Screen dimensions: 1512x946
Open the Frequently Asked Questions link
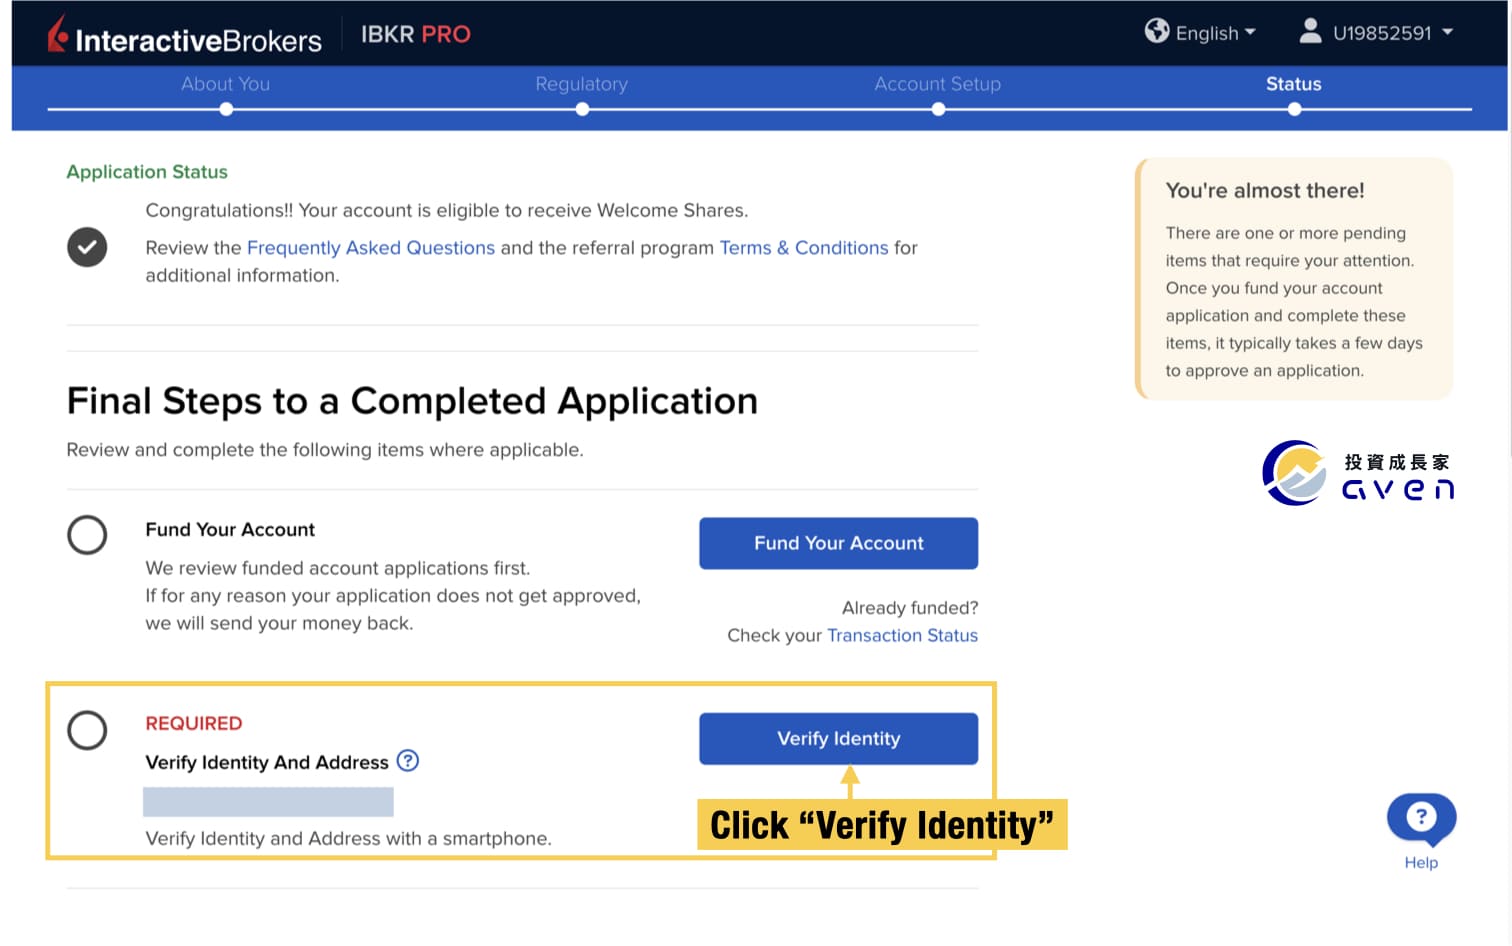pos(370,248)
